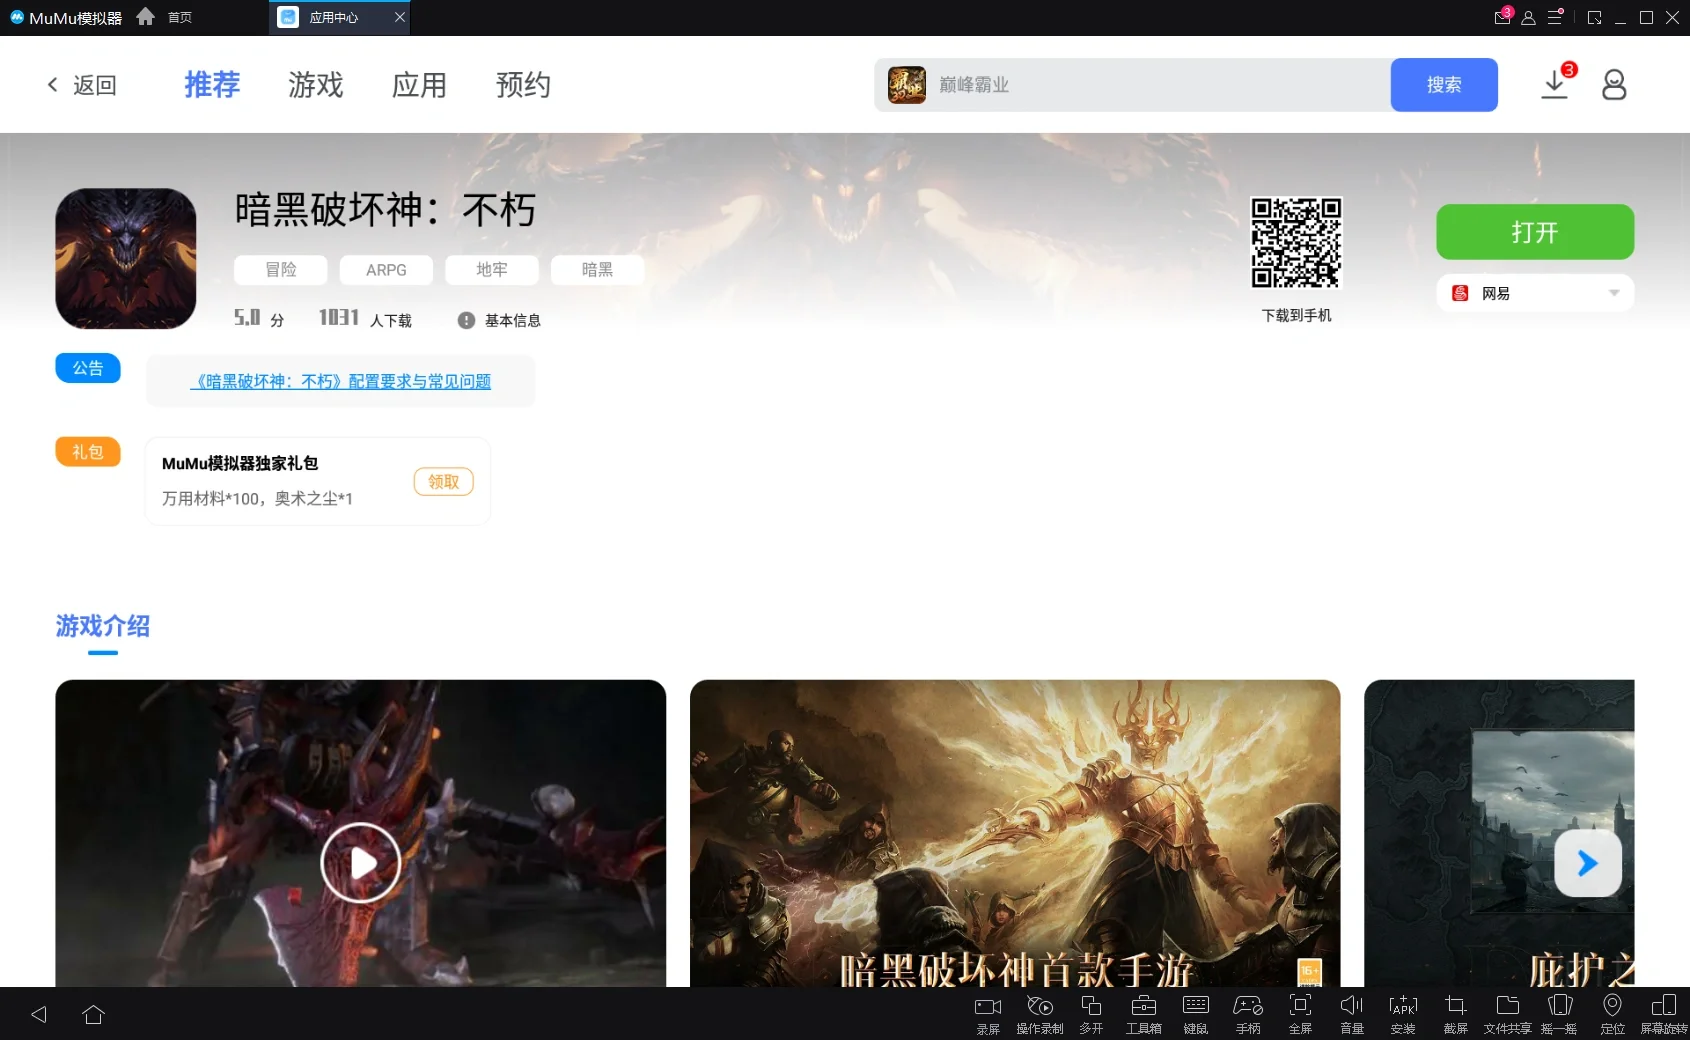Open the title bar hamburger menu
This screenshot has width=1690, height=1040.
coord(1555,17)
